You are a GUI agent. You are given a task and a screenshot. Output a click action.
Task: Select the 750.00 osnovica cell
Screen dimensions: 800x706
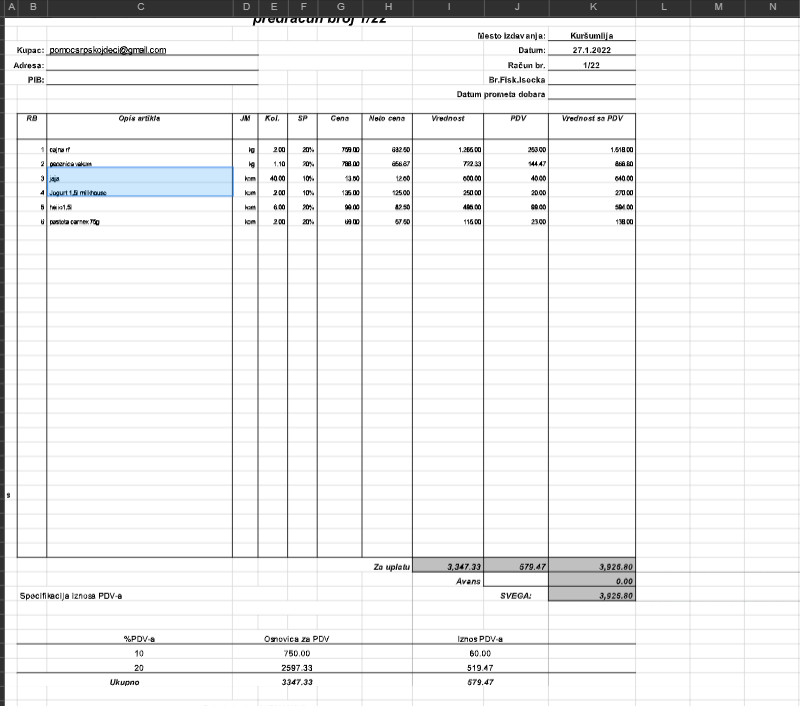click(x=297, y=653)
